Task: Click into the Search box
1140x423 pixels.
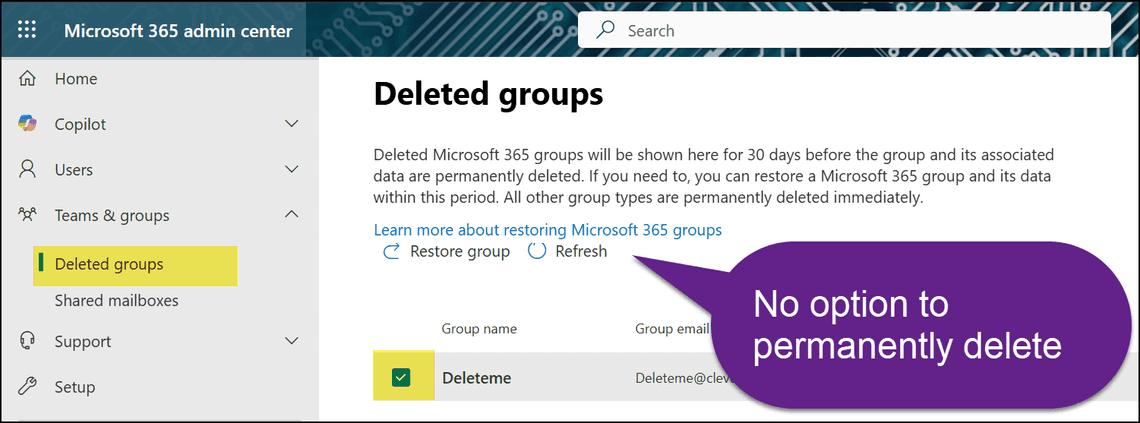Action: [844, 31]
